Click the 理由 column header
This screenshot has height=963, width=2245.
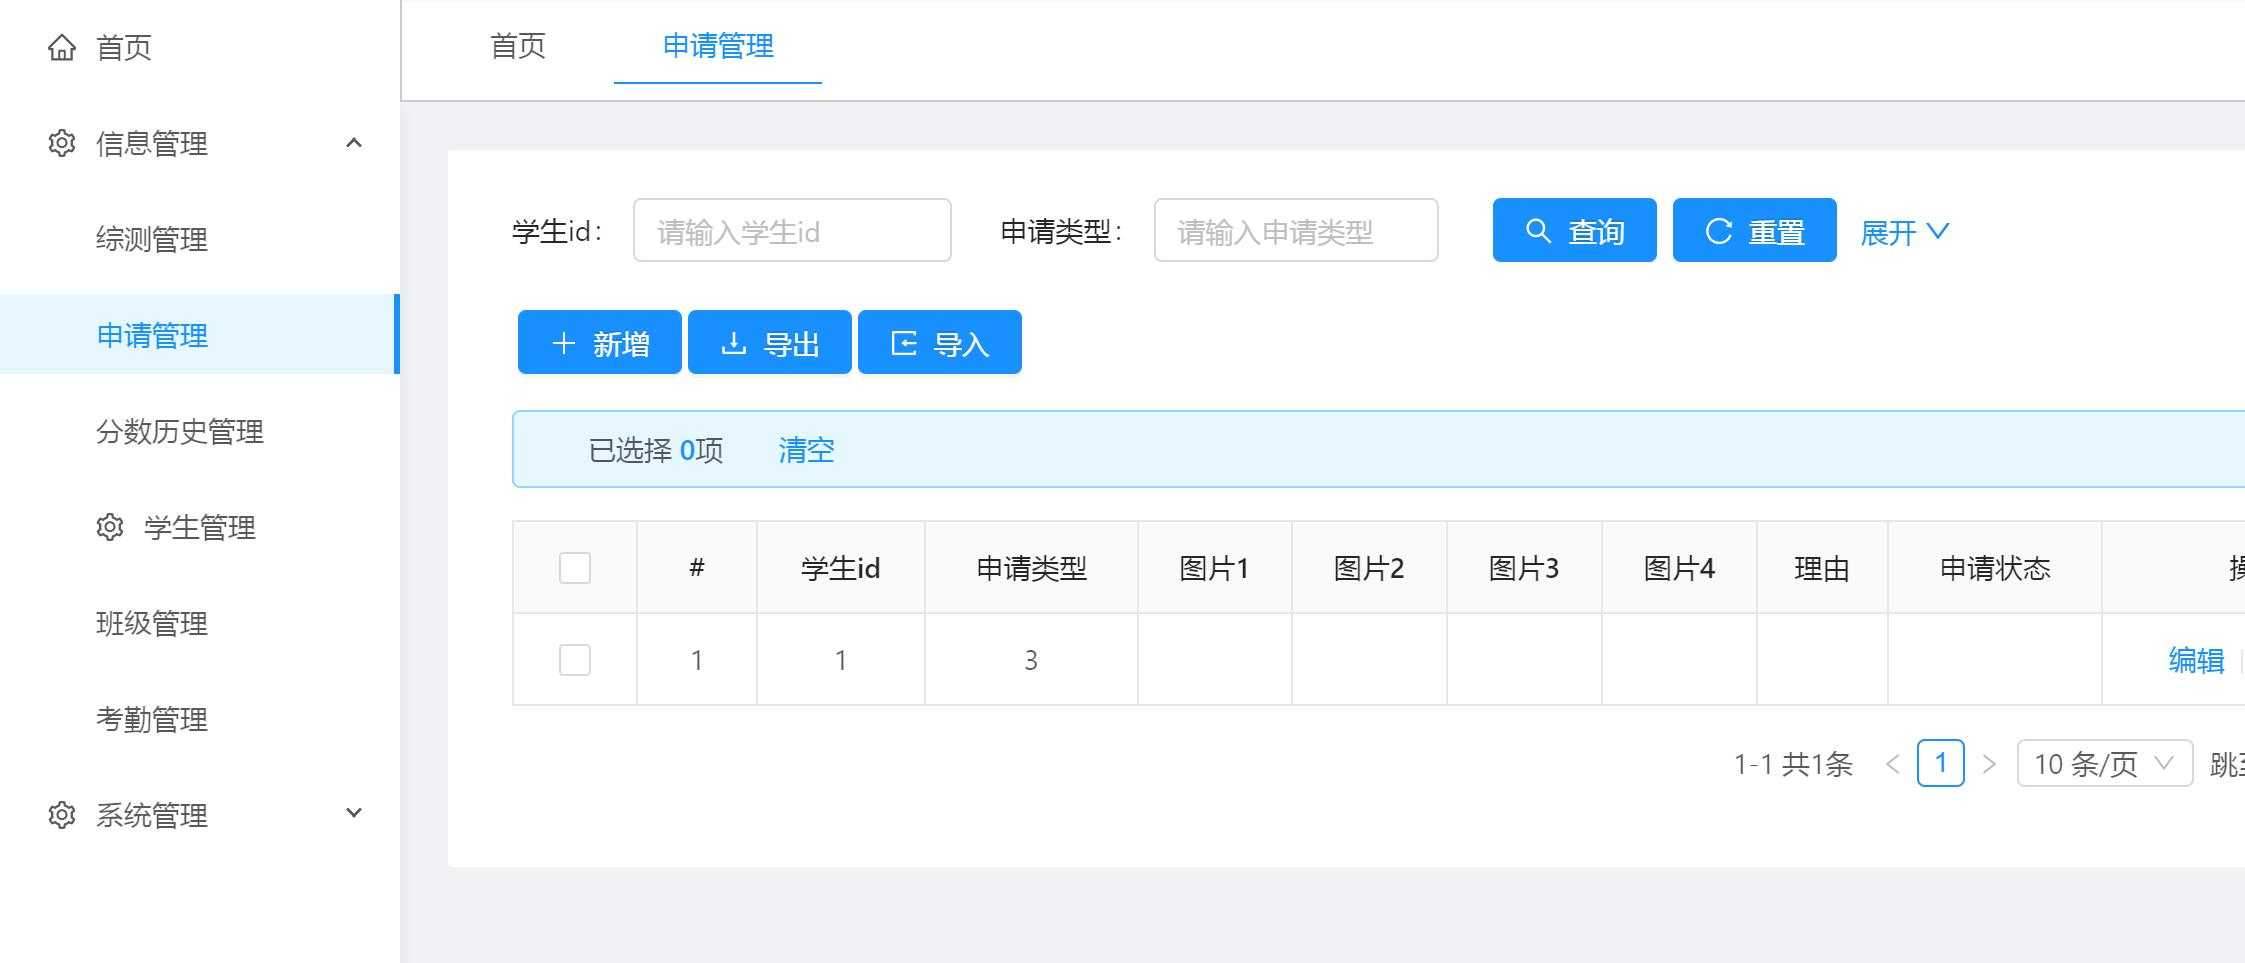click(1822, 568)
